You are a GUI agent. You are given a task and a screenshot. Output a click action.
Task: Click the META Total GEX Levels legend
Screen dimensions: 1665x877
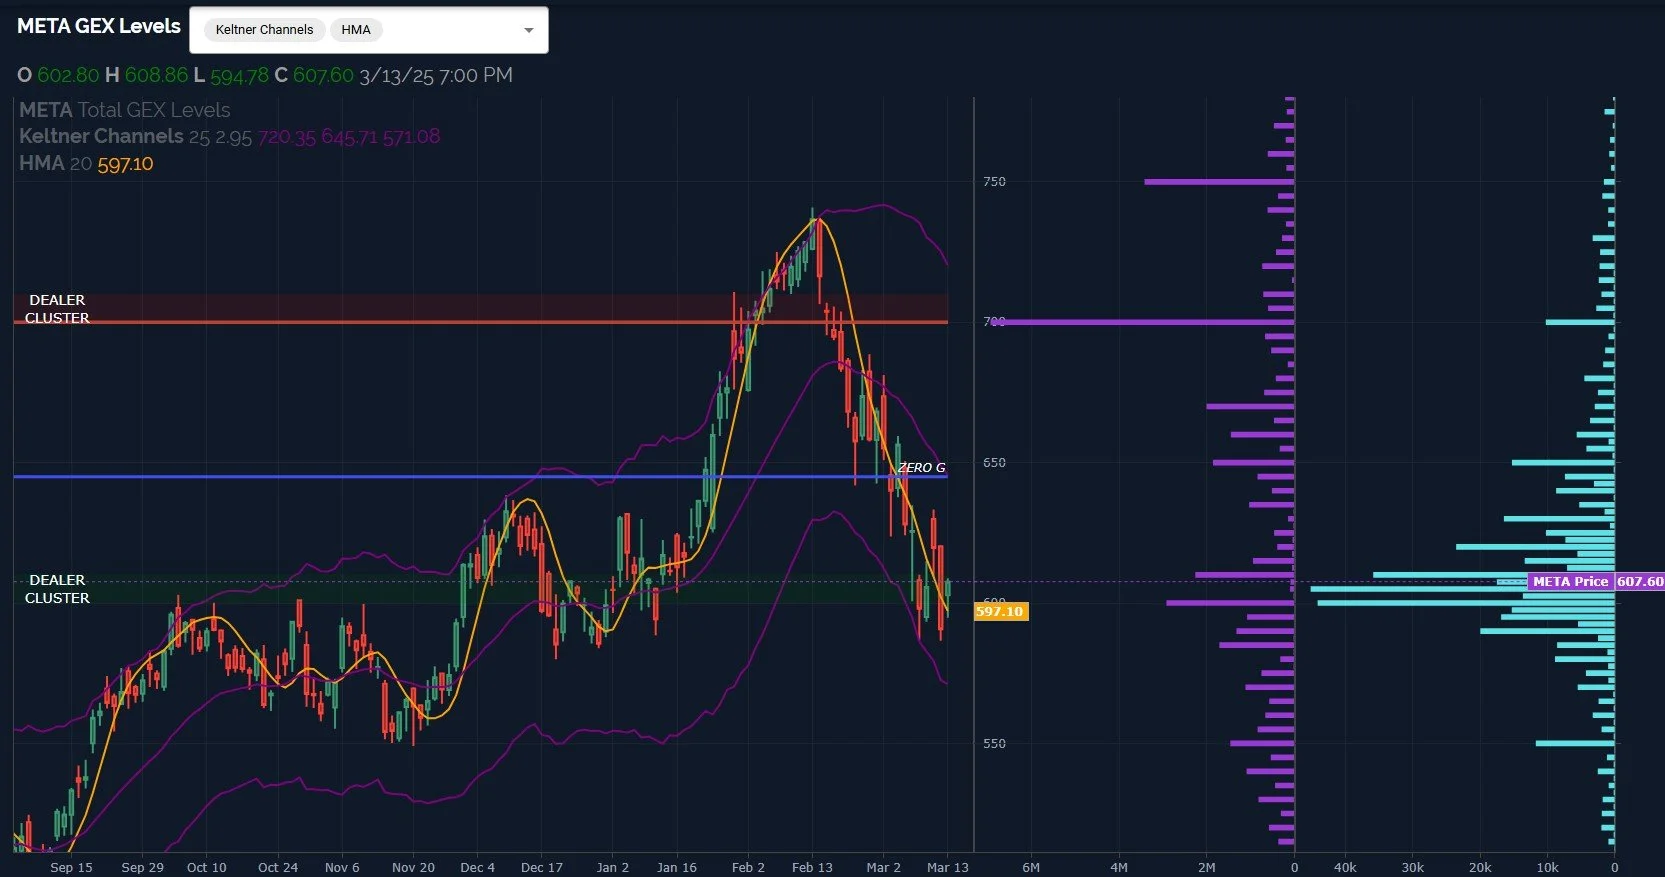(125, 110)
